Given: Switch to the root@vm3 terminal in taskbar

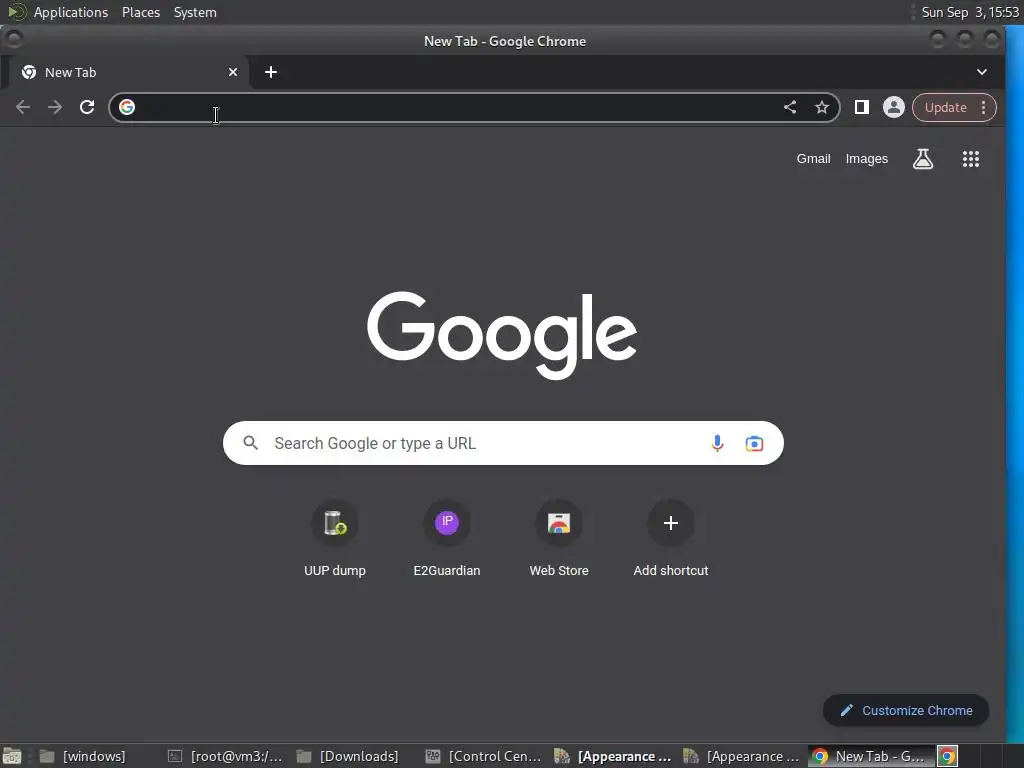Looking at the screenshot, I should pos(225,756).
